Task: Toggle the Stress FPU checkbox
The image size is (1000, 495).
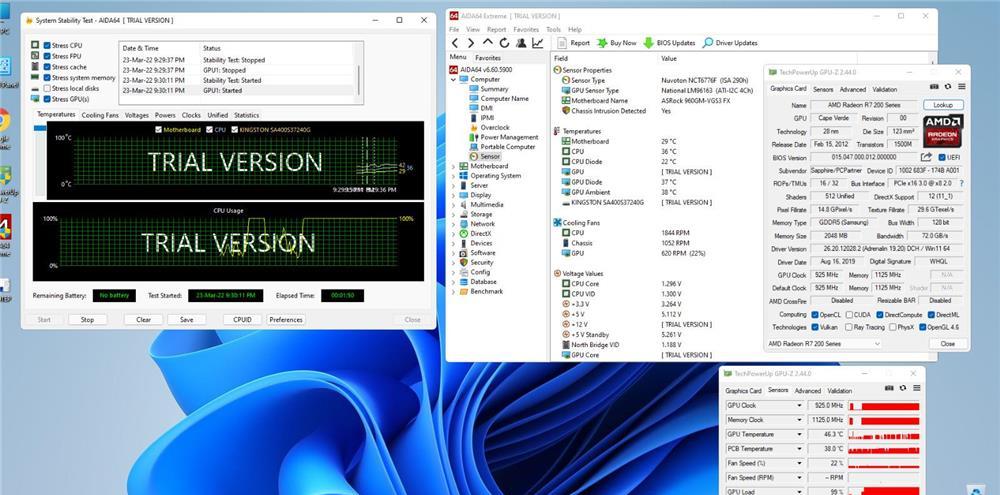Action: (47, 56)
